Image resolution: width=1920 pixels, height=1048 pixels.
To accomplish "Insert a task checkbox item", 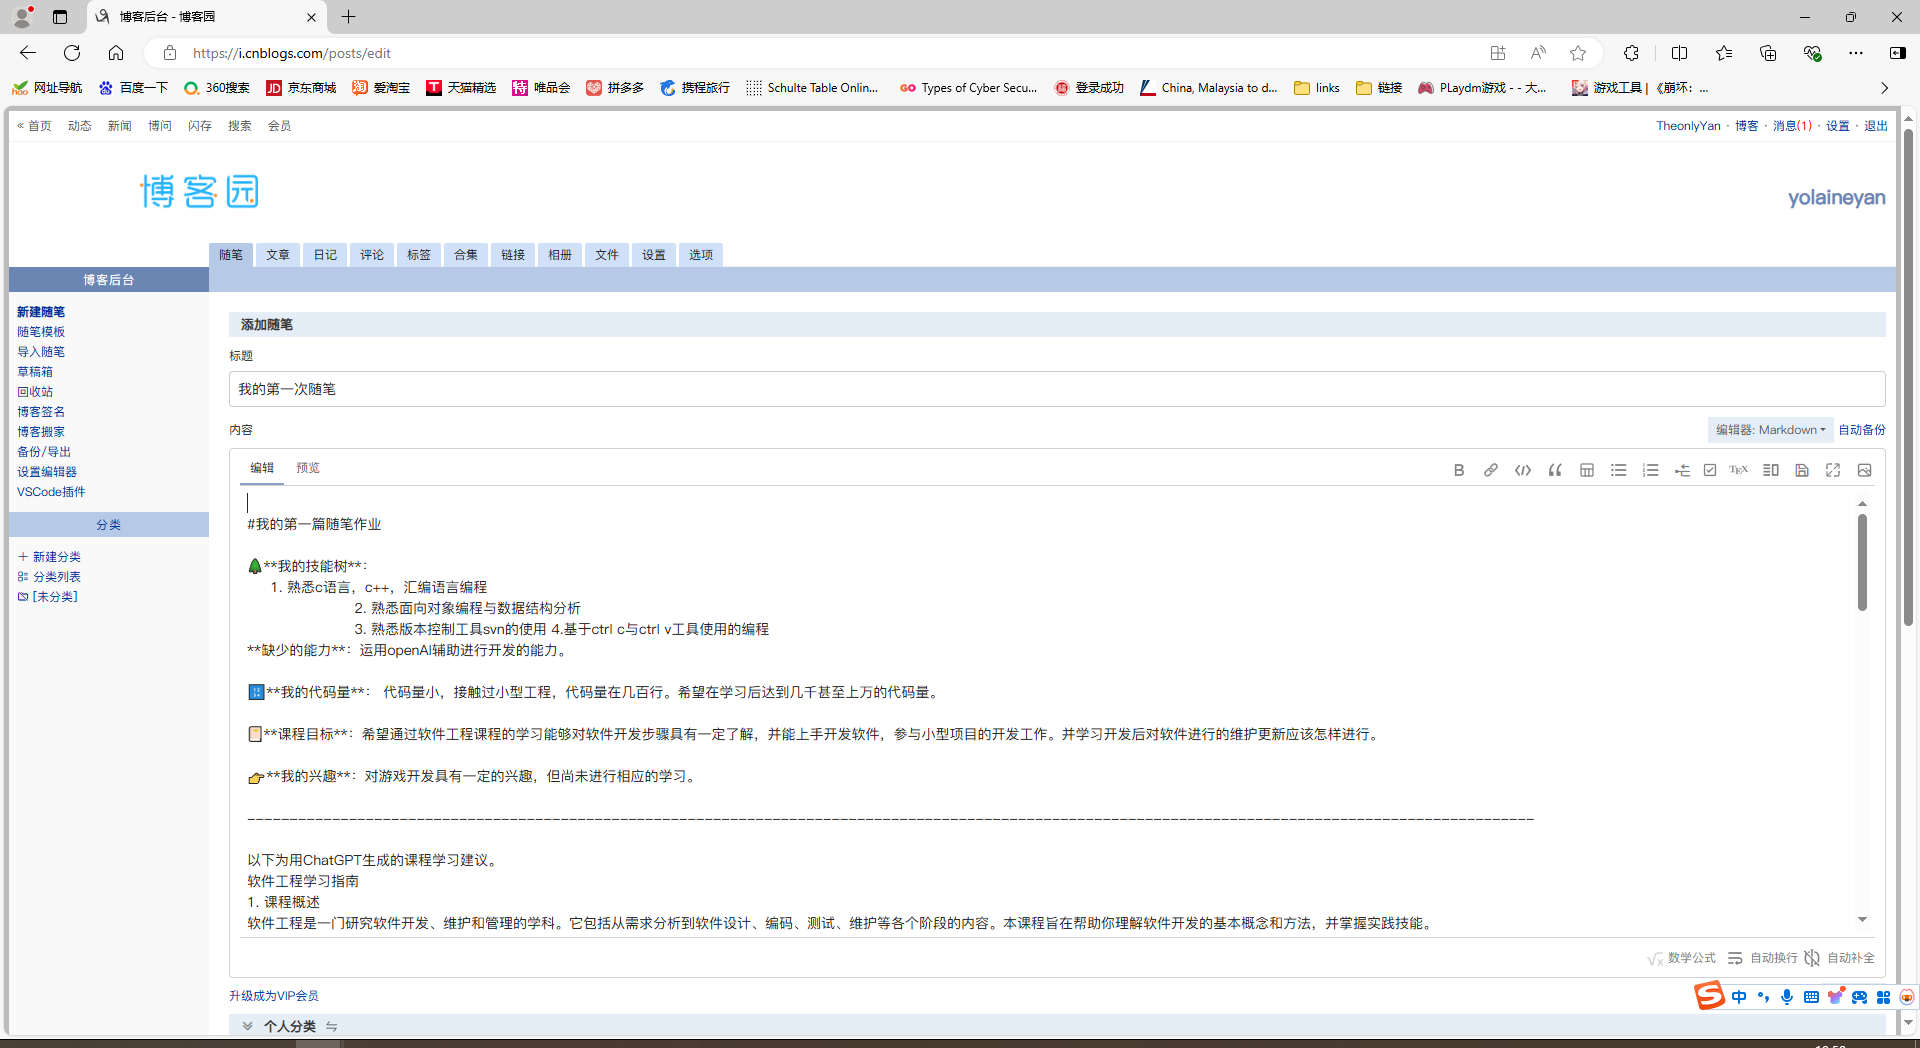I will (1710, 470).
